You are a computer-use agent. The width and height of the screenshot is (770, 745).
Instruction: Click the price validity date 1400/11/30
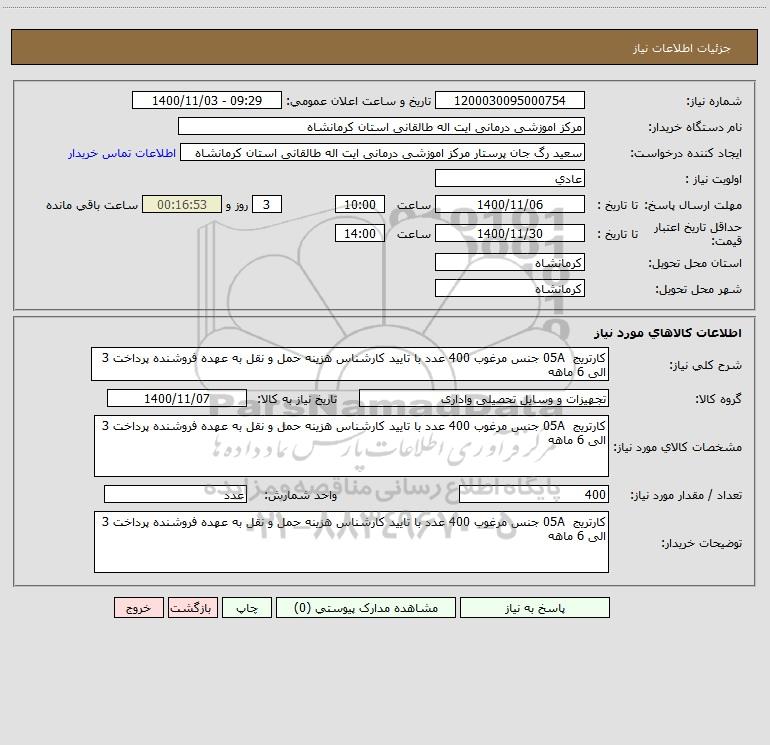pos(510,233)
